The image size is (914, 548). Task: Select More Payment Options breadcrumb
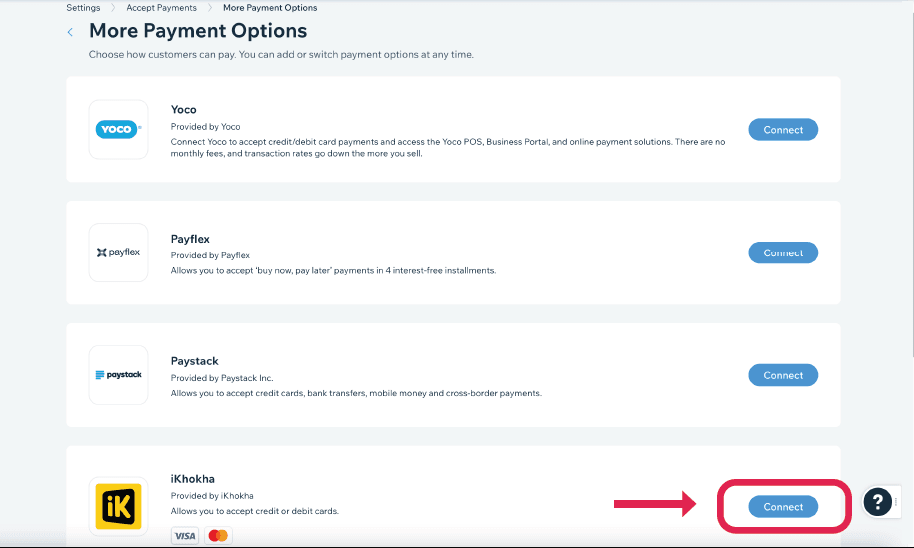click(x=270, y=8)
